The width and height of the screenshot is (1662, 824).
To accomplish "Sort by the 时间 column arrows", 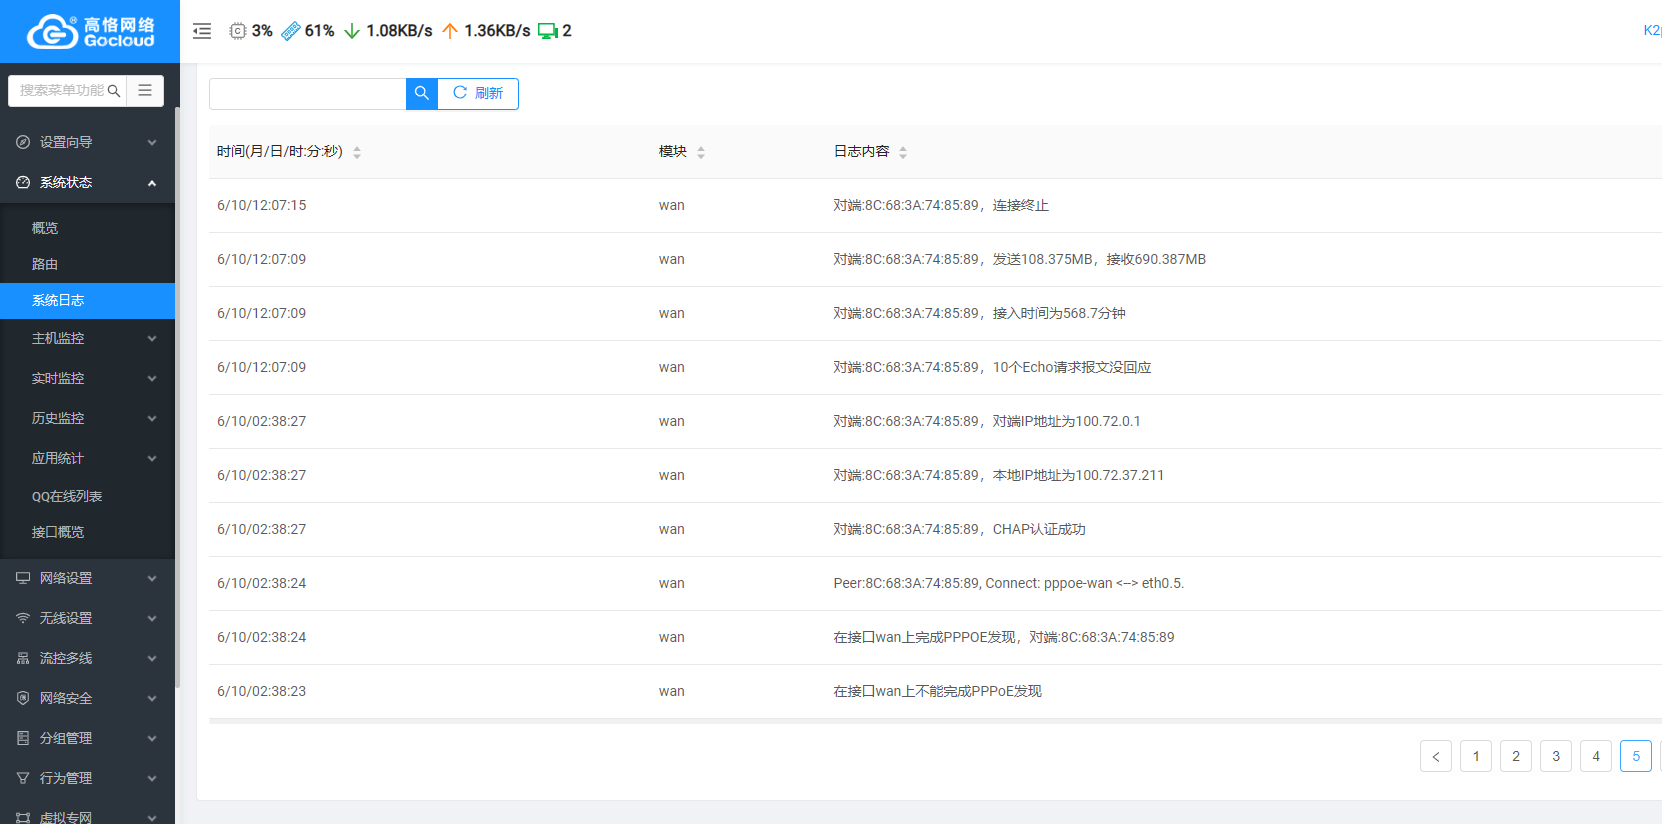I will 357,152.
